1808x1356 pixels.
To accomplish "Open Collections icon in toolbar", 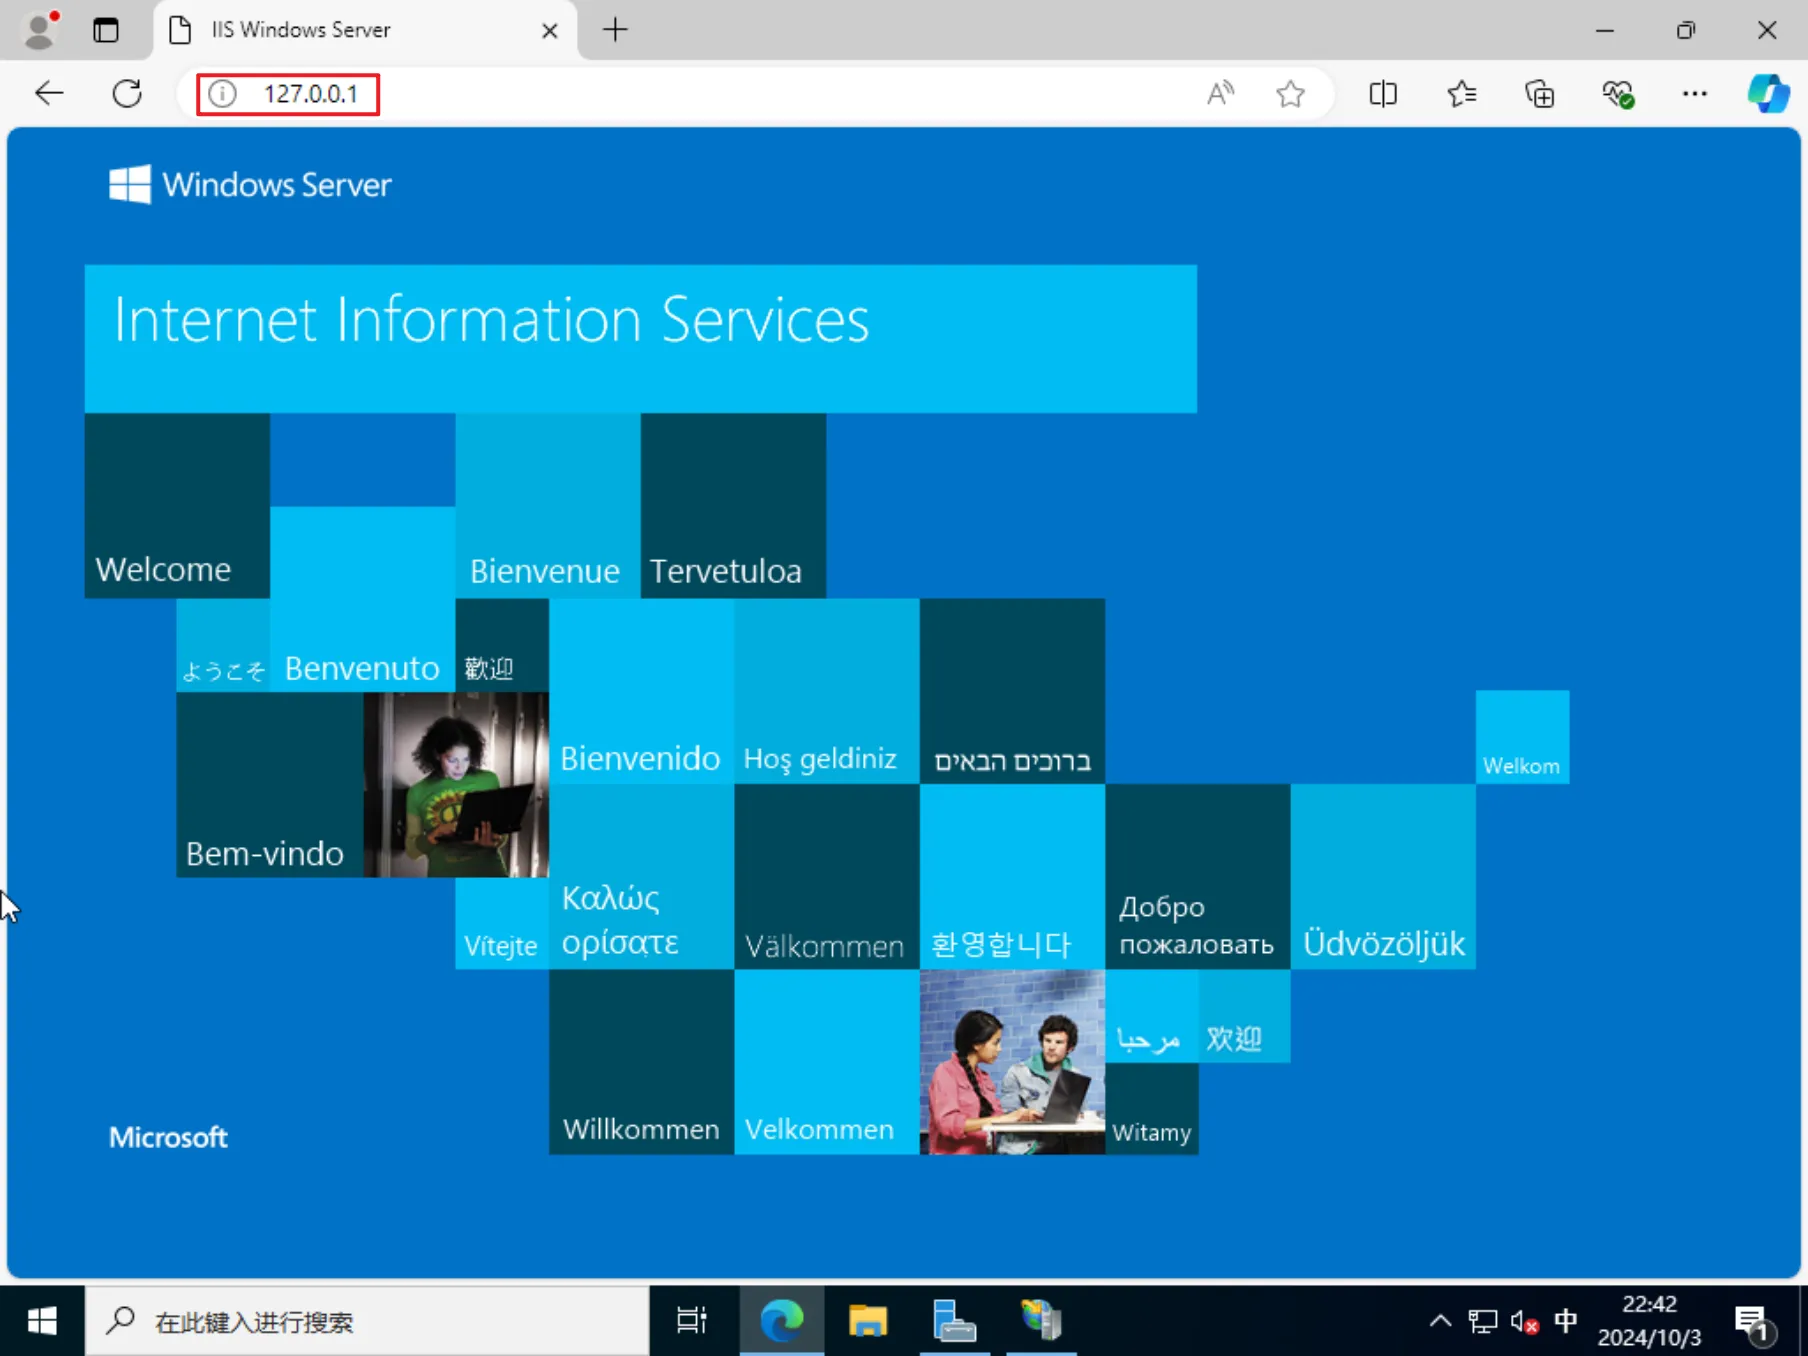I will point(1539,94).
